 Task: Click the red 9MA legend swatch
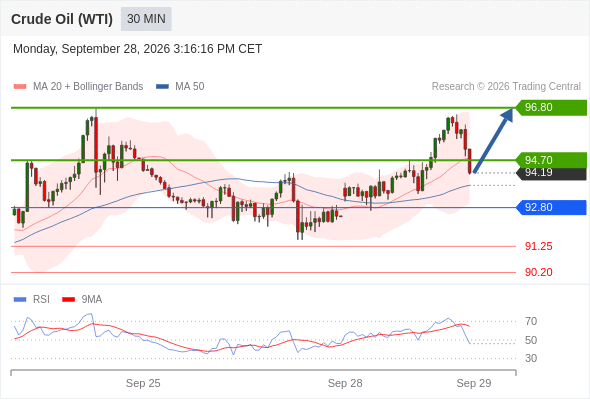(x=68, y=300)
